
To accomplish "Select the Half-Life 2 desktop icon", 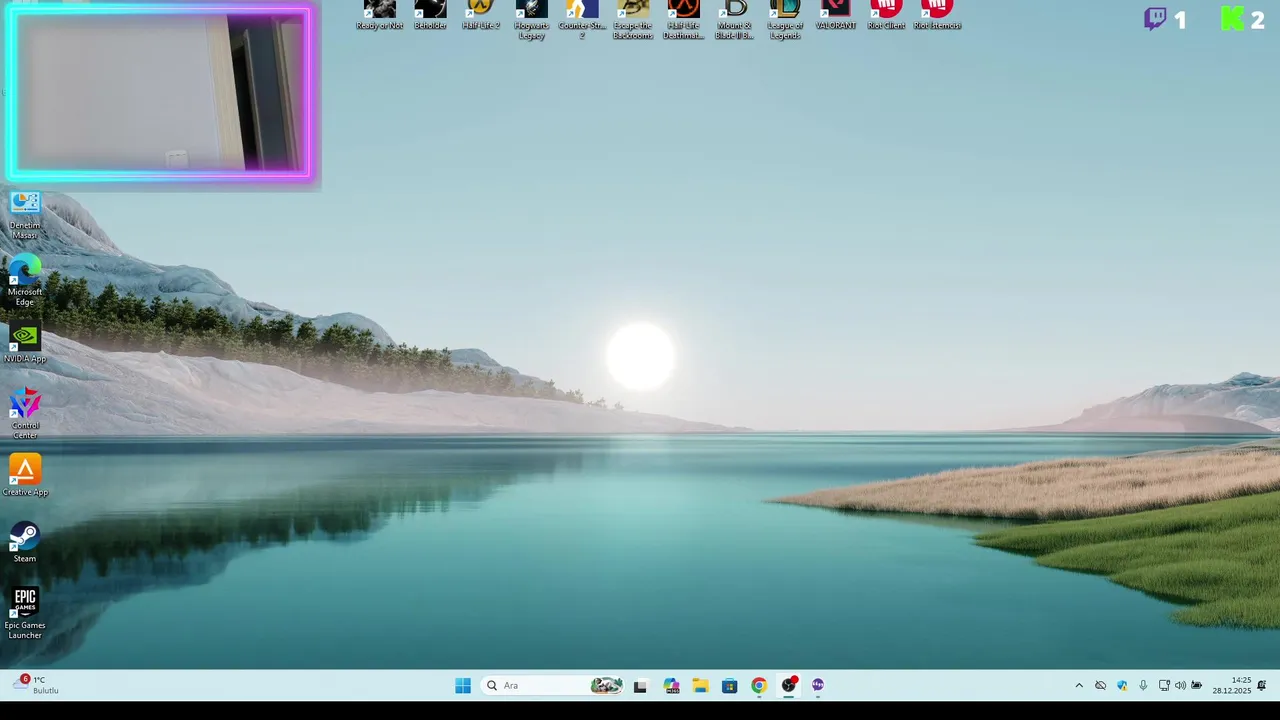I will tap(481, 15).
